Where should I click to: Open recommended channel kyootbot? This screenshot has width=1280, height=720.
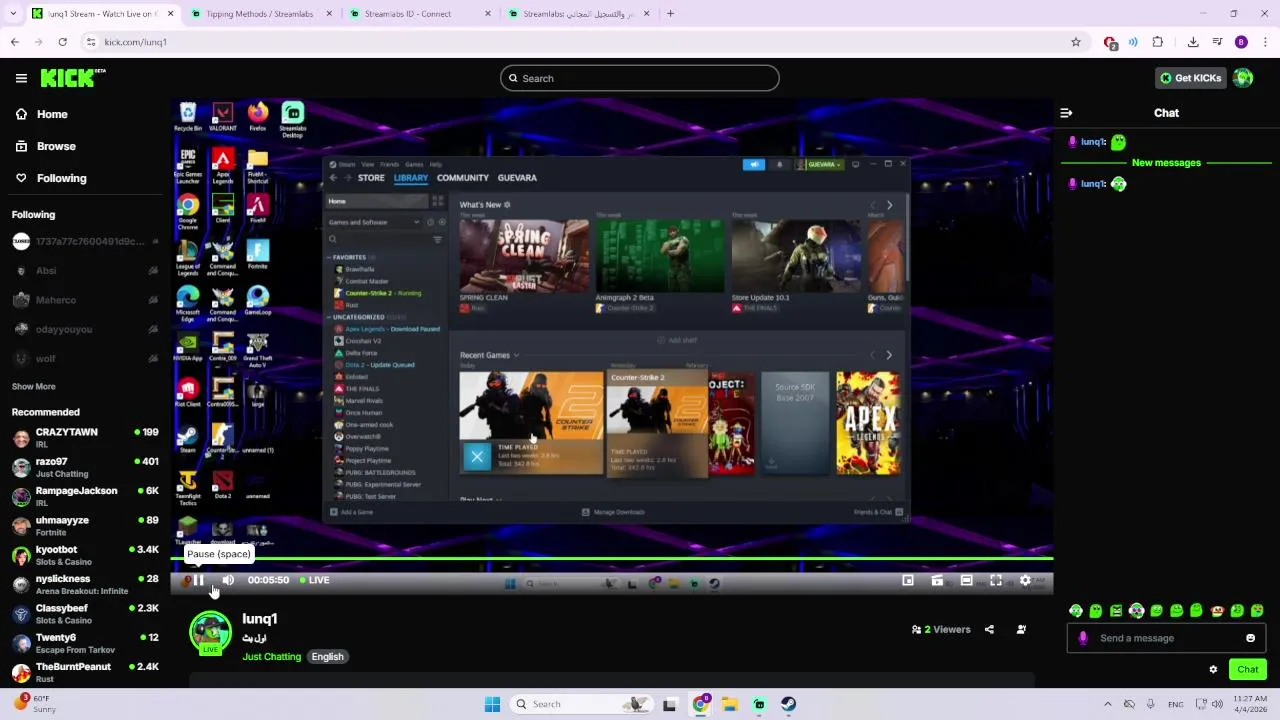(85, 555)
